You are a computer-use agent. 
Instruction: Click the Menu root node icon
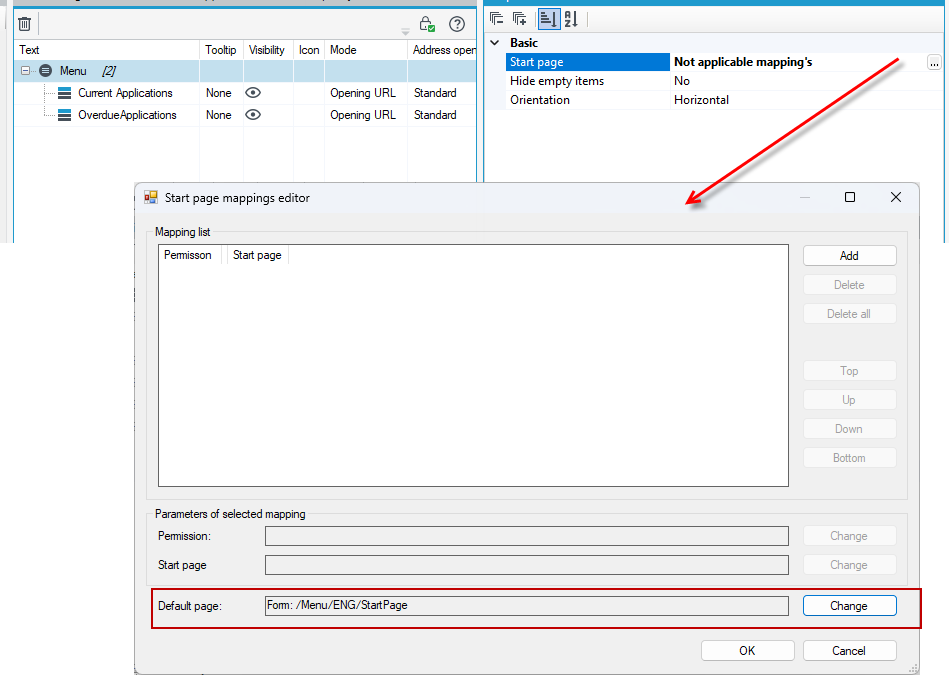45,71
